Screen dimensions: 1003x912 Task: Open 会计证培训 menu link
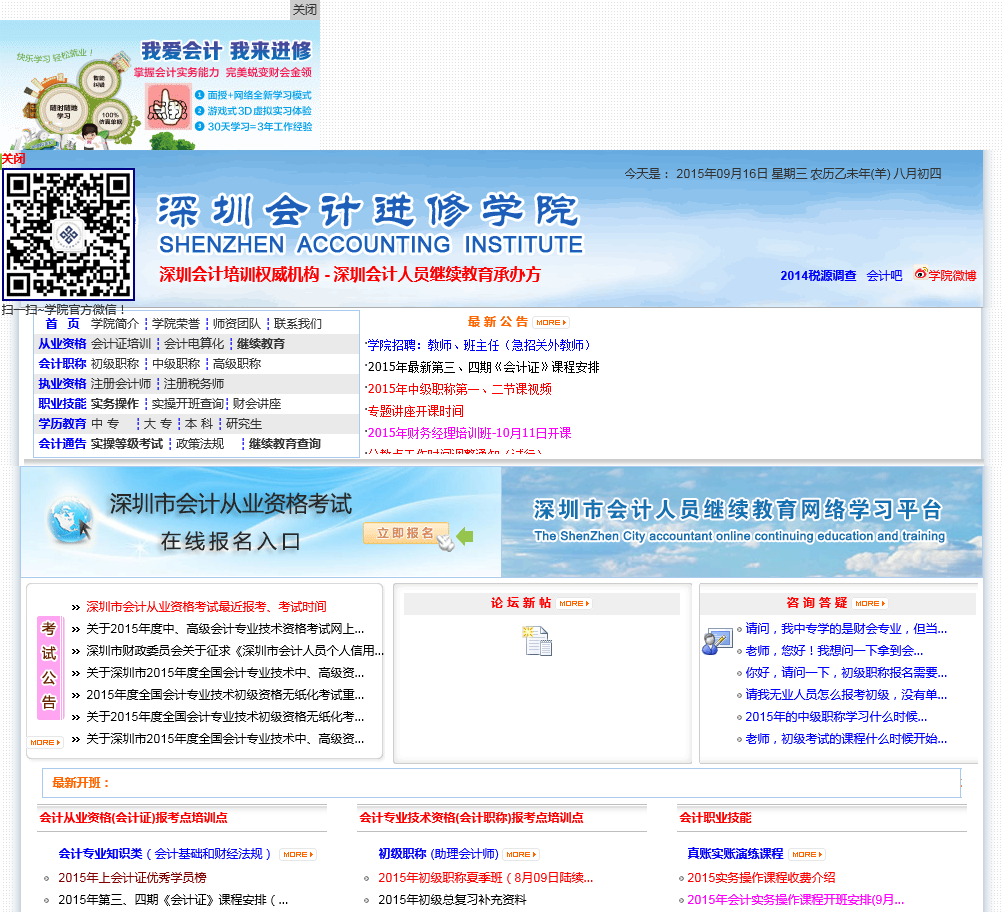click(121, 344)
